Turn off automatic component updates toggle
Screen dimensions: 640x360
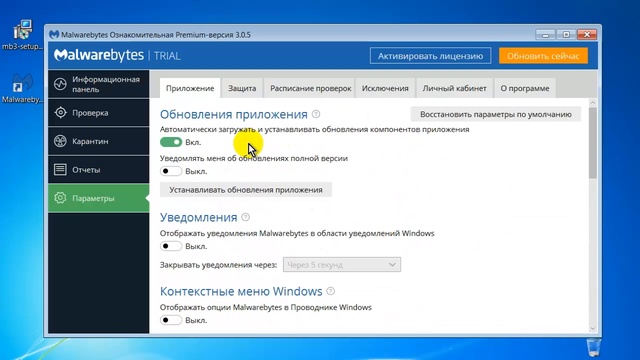coord(171,142)
